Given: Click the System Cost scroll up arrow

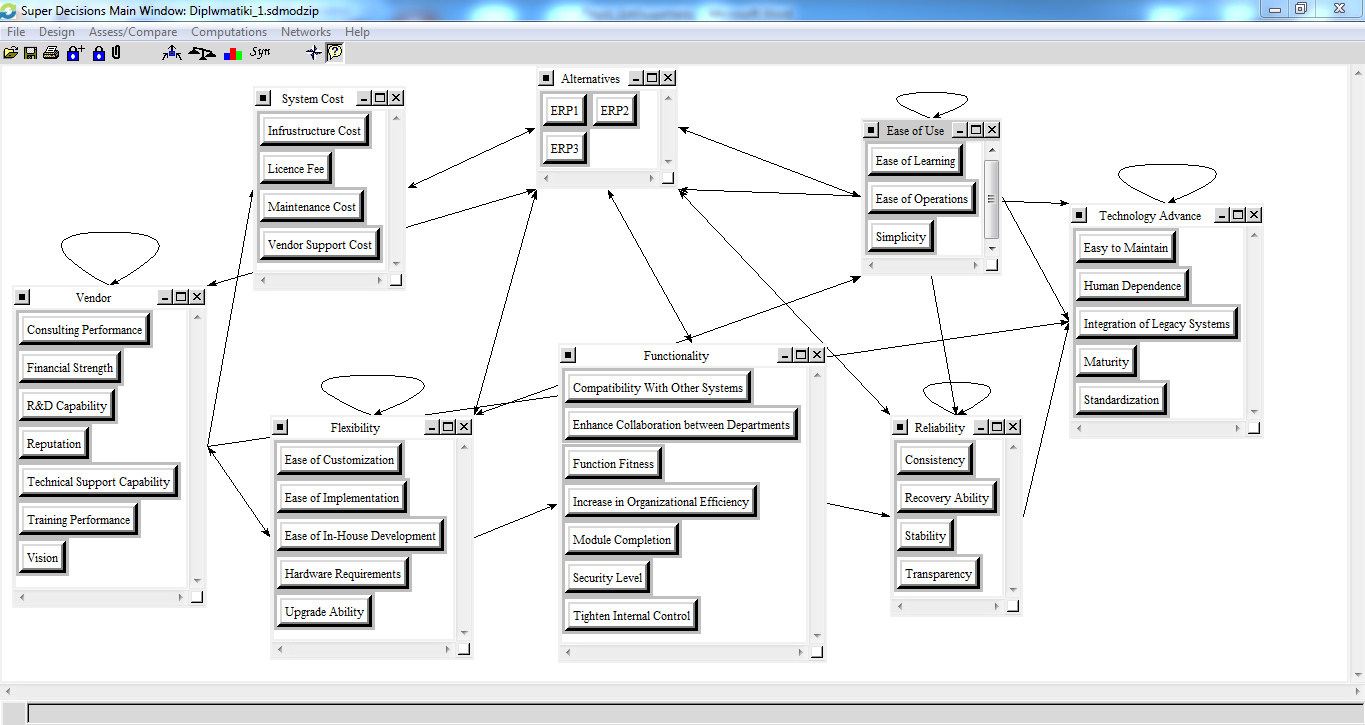Looking at the screenshot, I should [x=396, y=117].
